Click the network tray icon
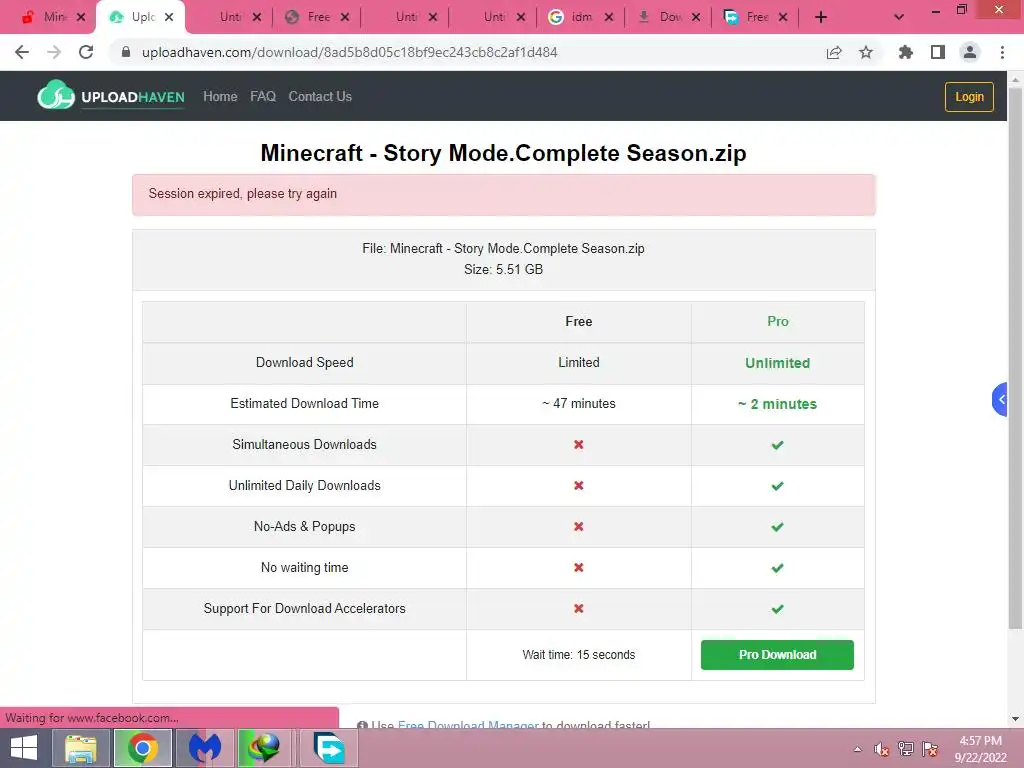The height and width of the screenshot is (768, 1024). (906, 749)
